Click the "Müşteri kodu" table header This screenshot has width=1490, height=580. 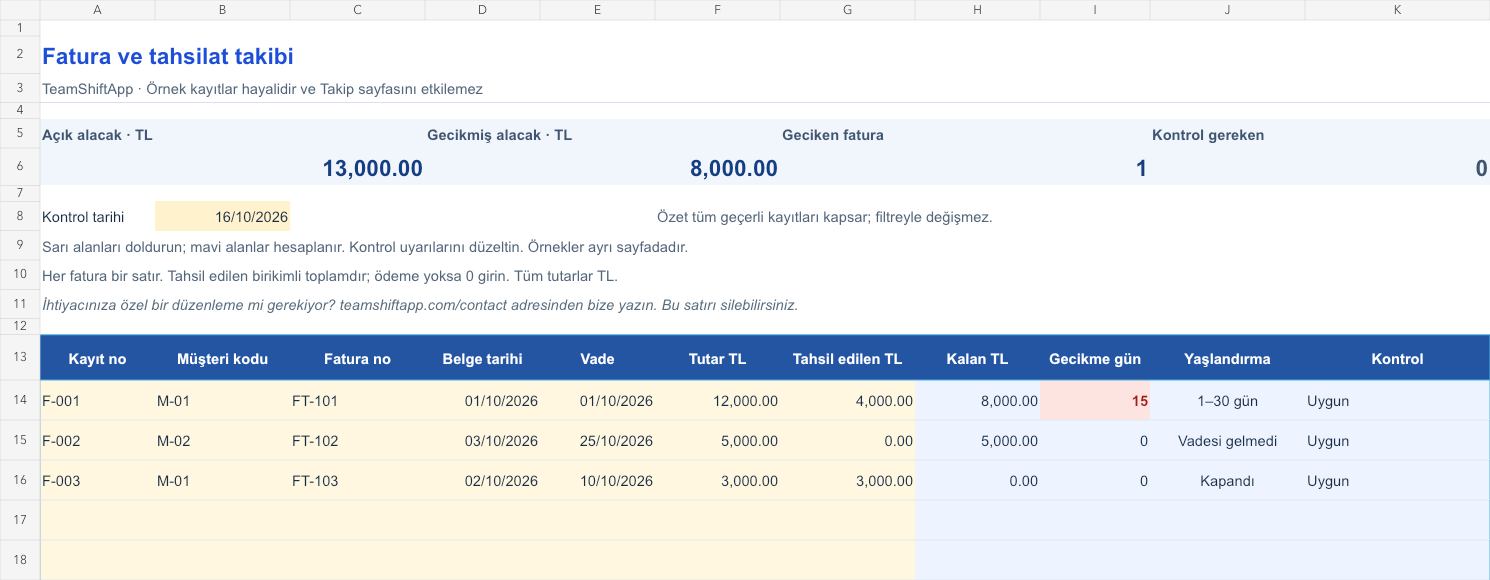[222, 359]
